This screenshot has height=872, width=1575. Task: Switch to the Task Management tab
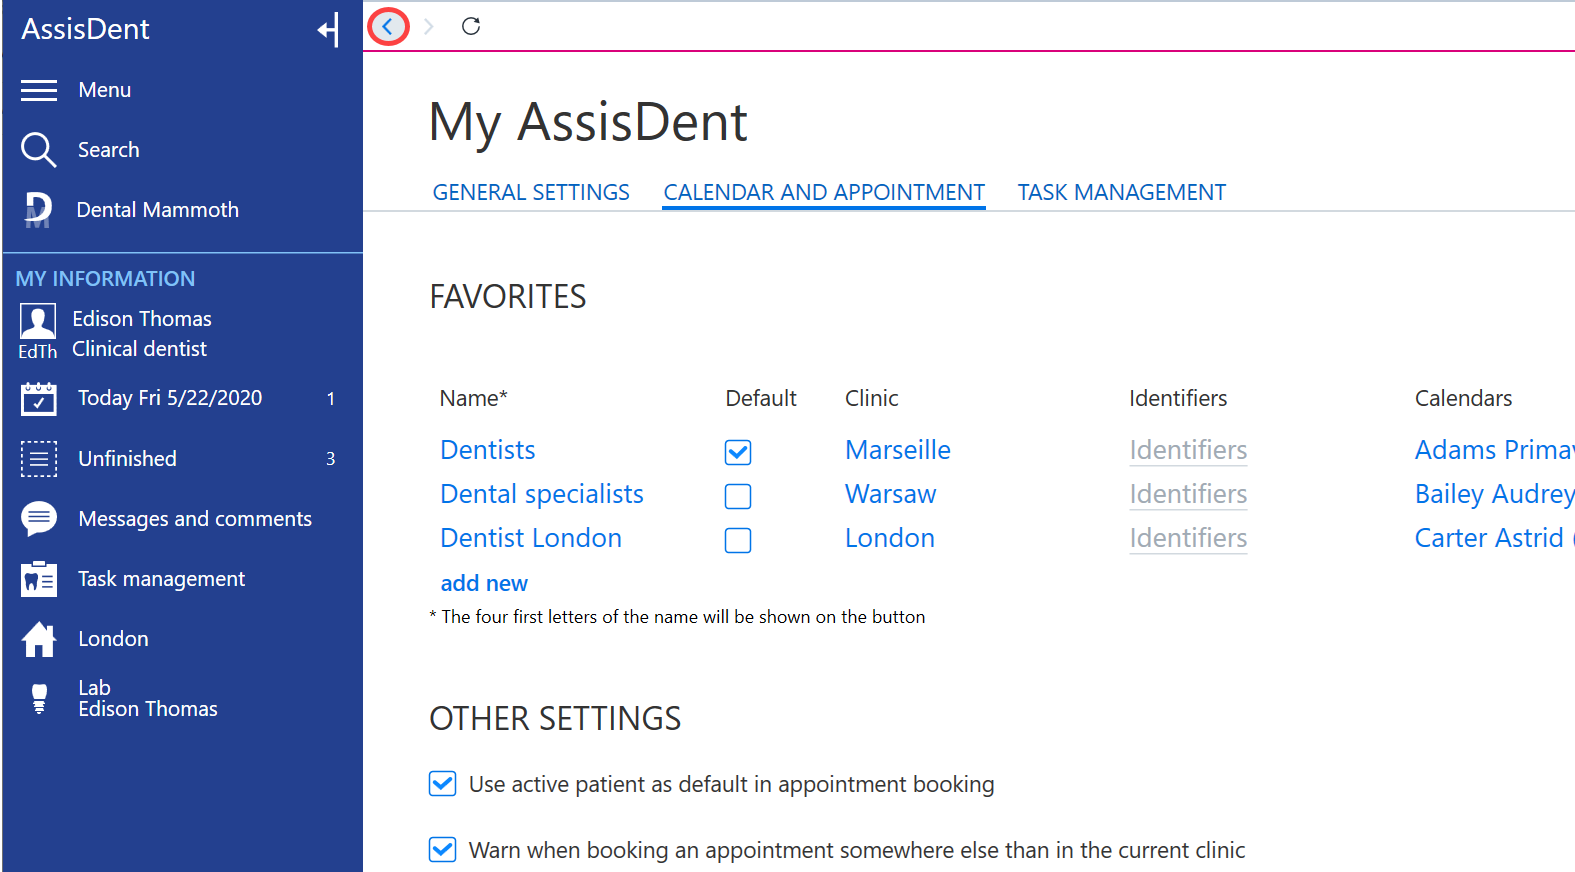point(1121,192)
